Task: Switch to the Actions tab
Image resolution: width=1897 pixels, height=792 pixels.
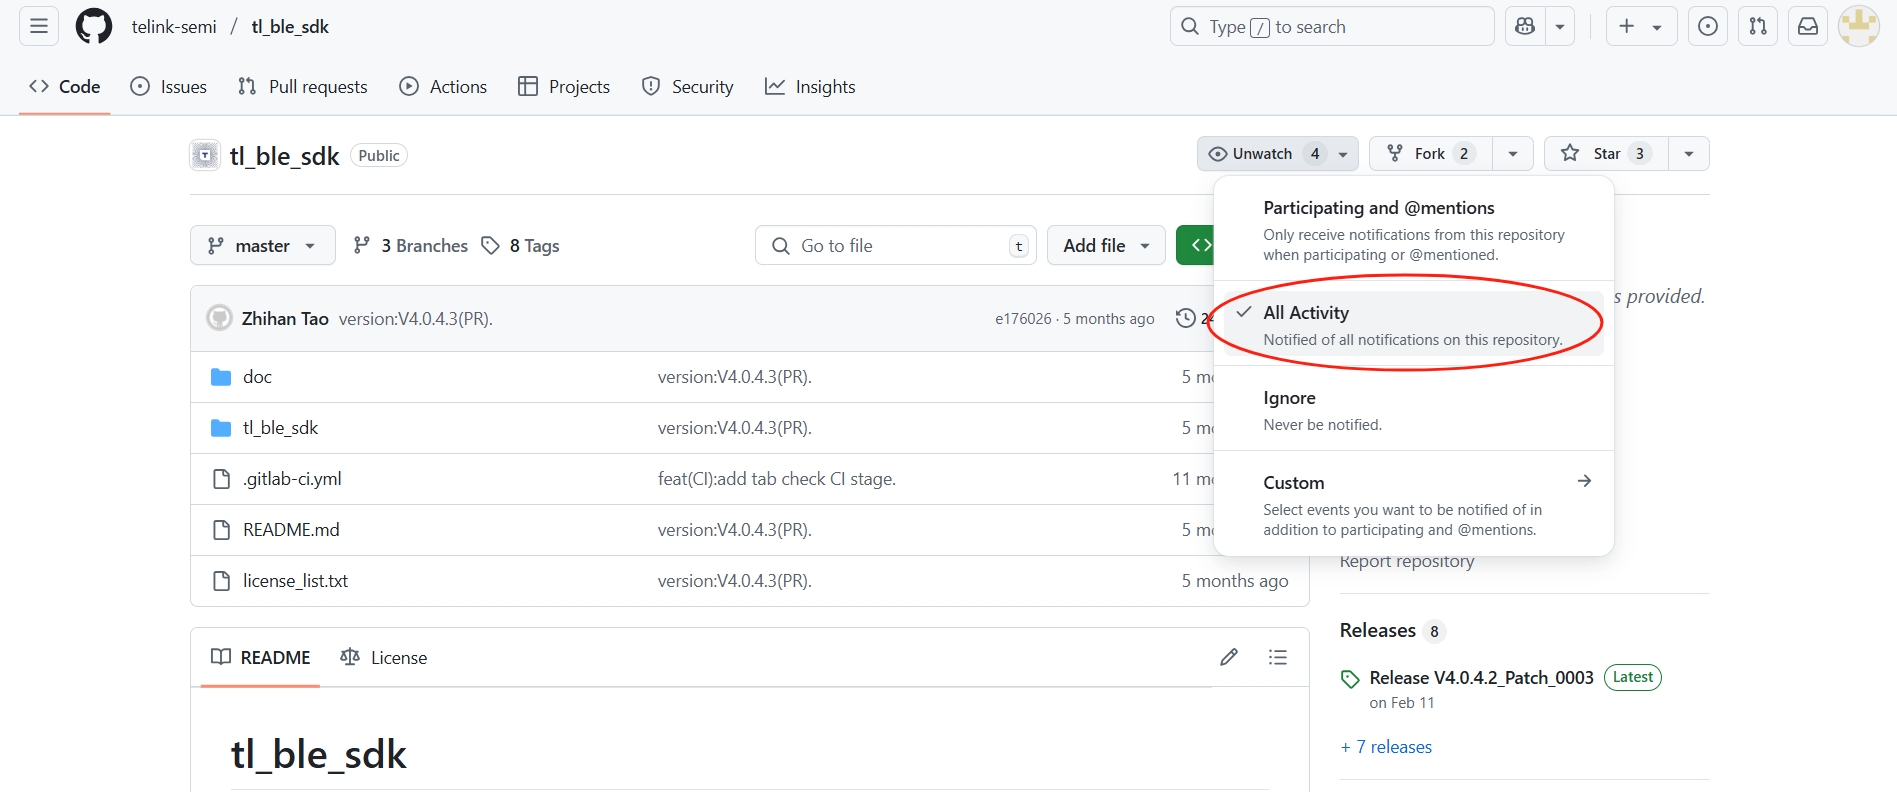Action: coord(443,87)
